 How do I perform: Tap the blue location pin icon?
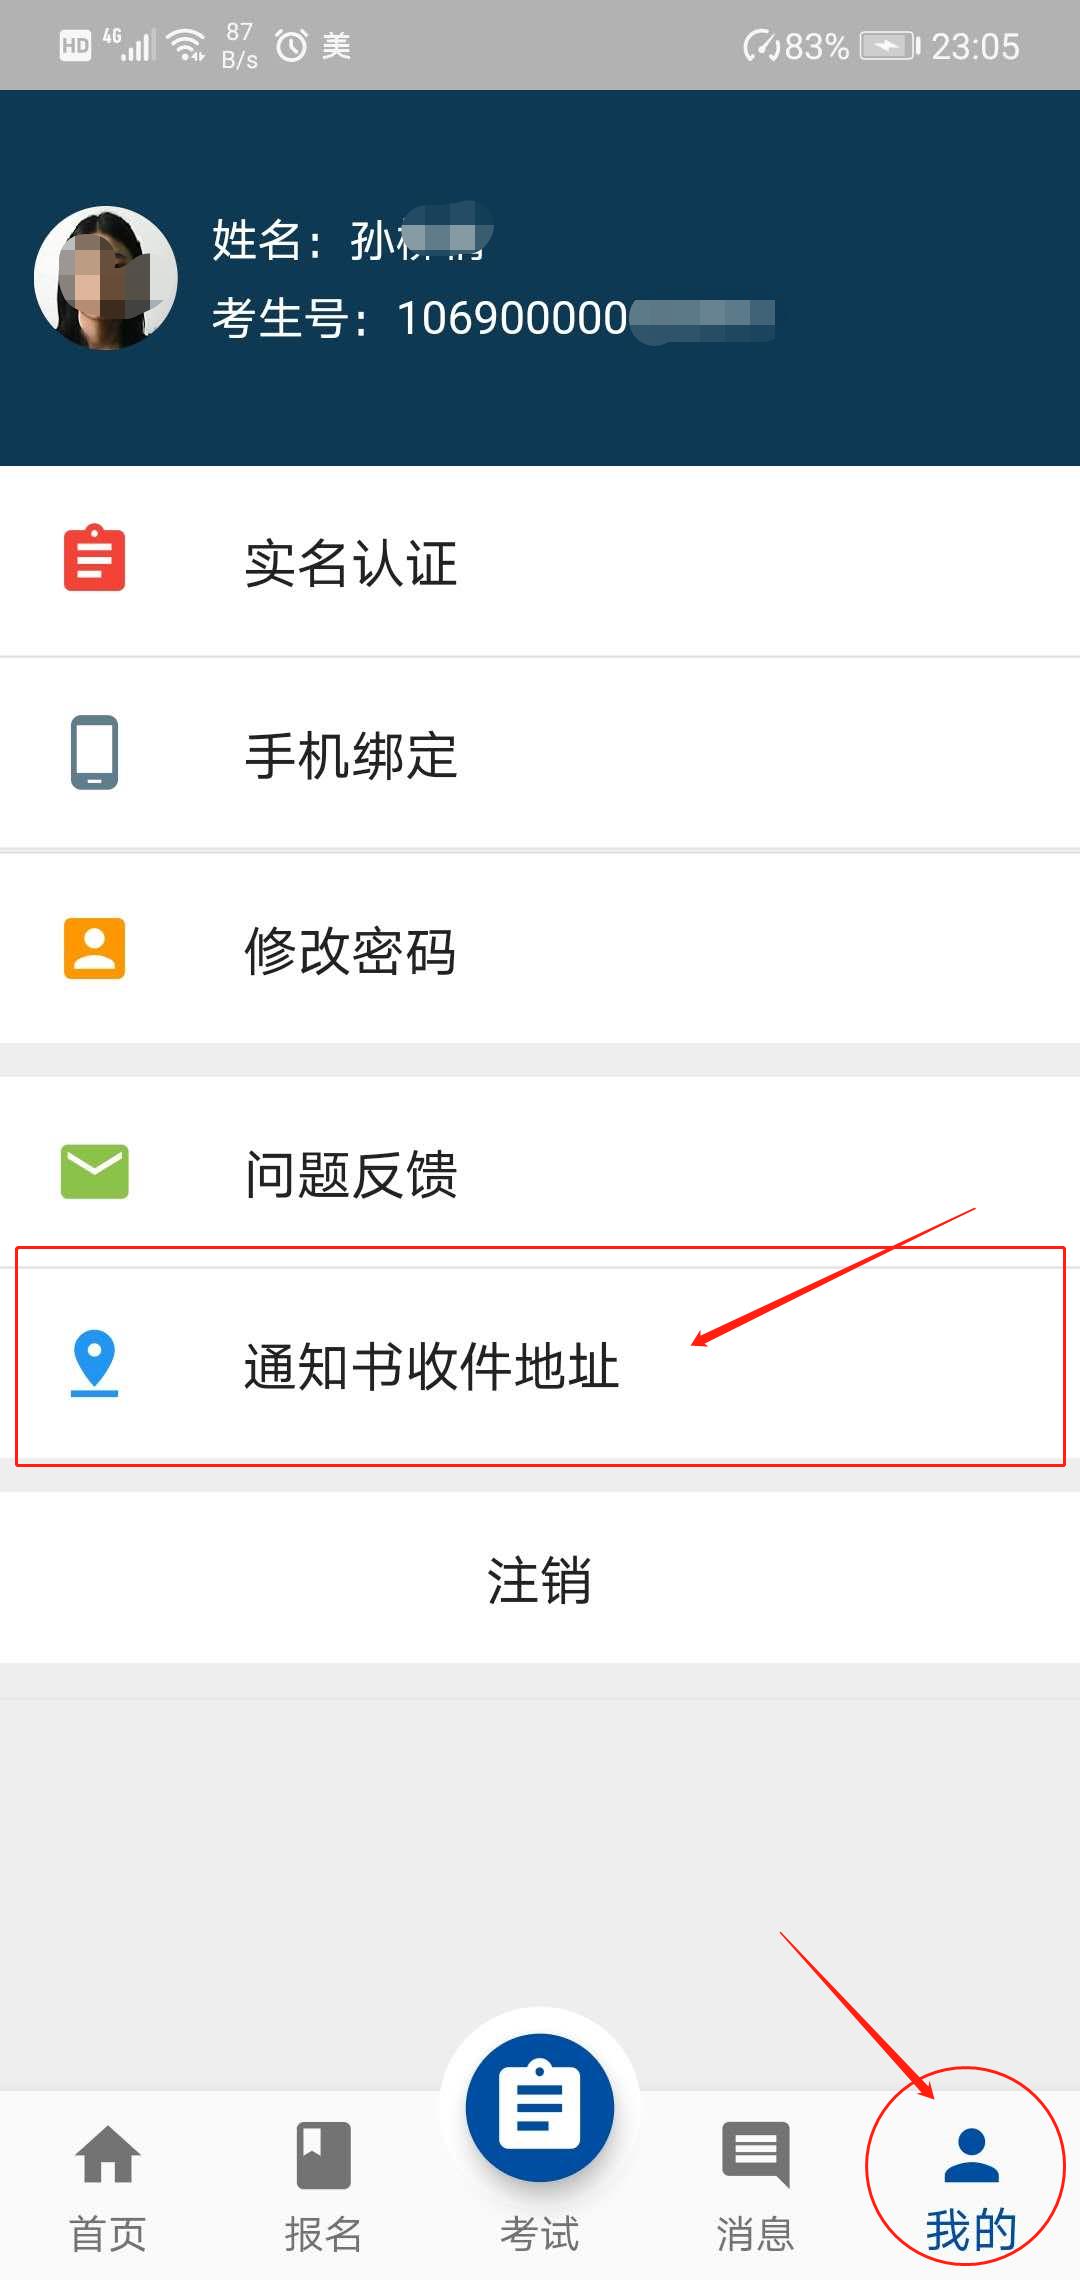coord(94,1363)
